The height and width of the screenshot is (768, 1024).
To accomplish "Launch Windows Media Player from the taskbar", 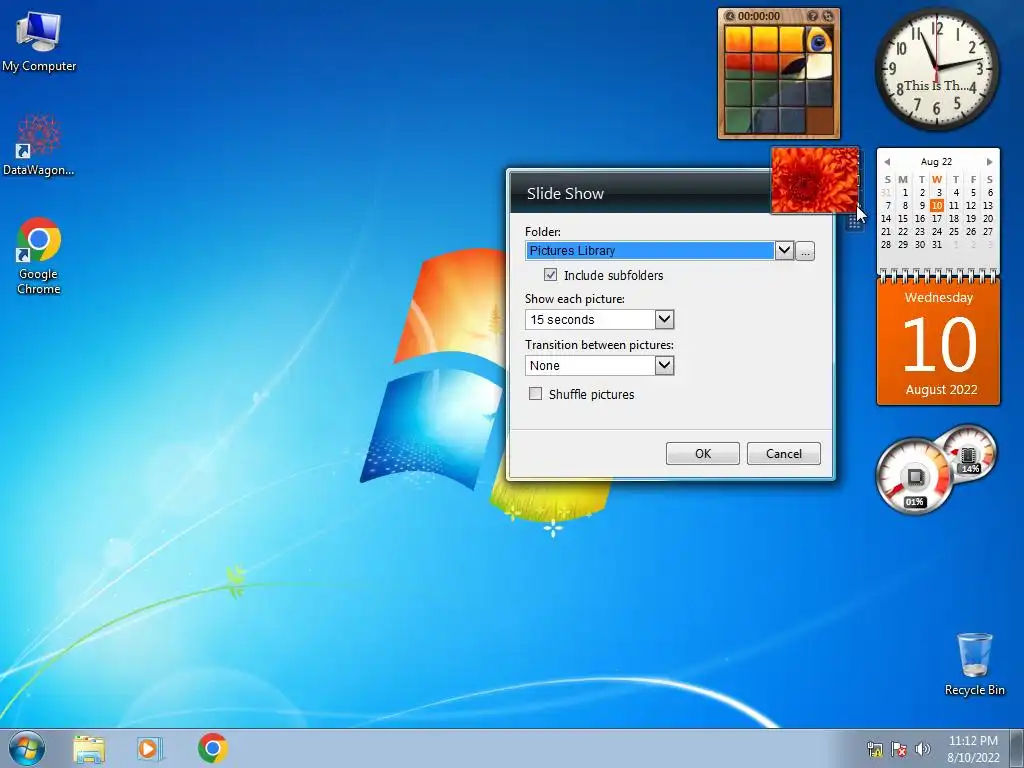I will (150, 749).
